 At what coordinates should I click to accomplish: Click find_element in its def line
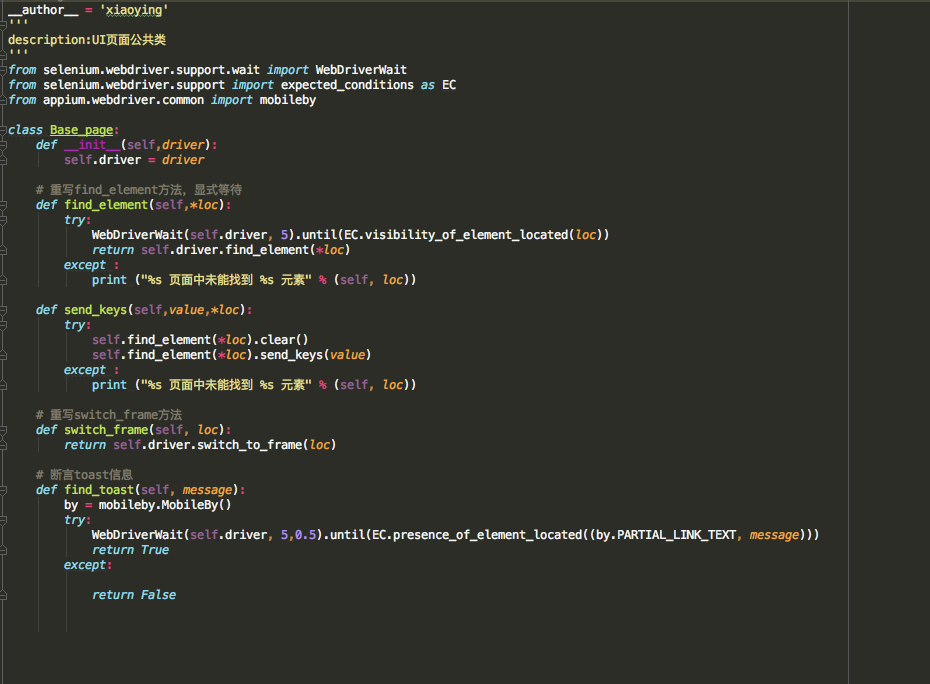pyautogui.click(x=106, y=205)
